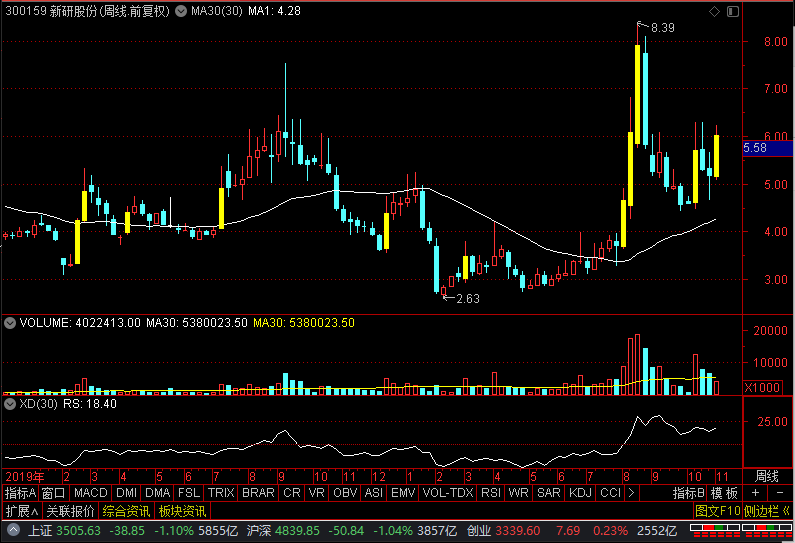Click the plus zoom-in button

pos(756,493)
